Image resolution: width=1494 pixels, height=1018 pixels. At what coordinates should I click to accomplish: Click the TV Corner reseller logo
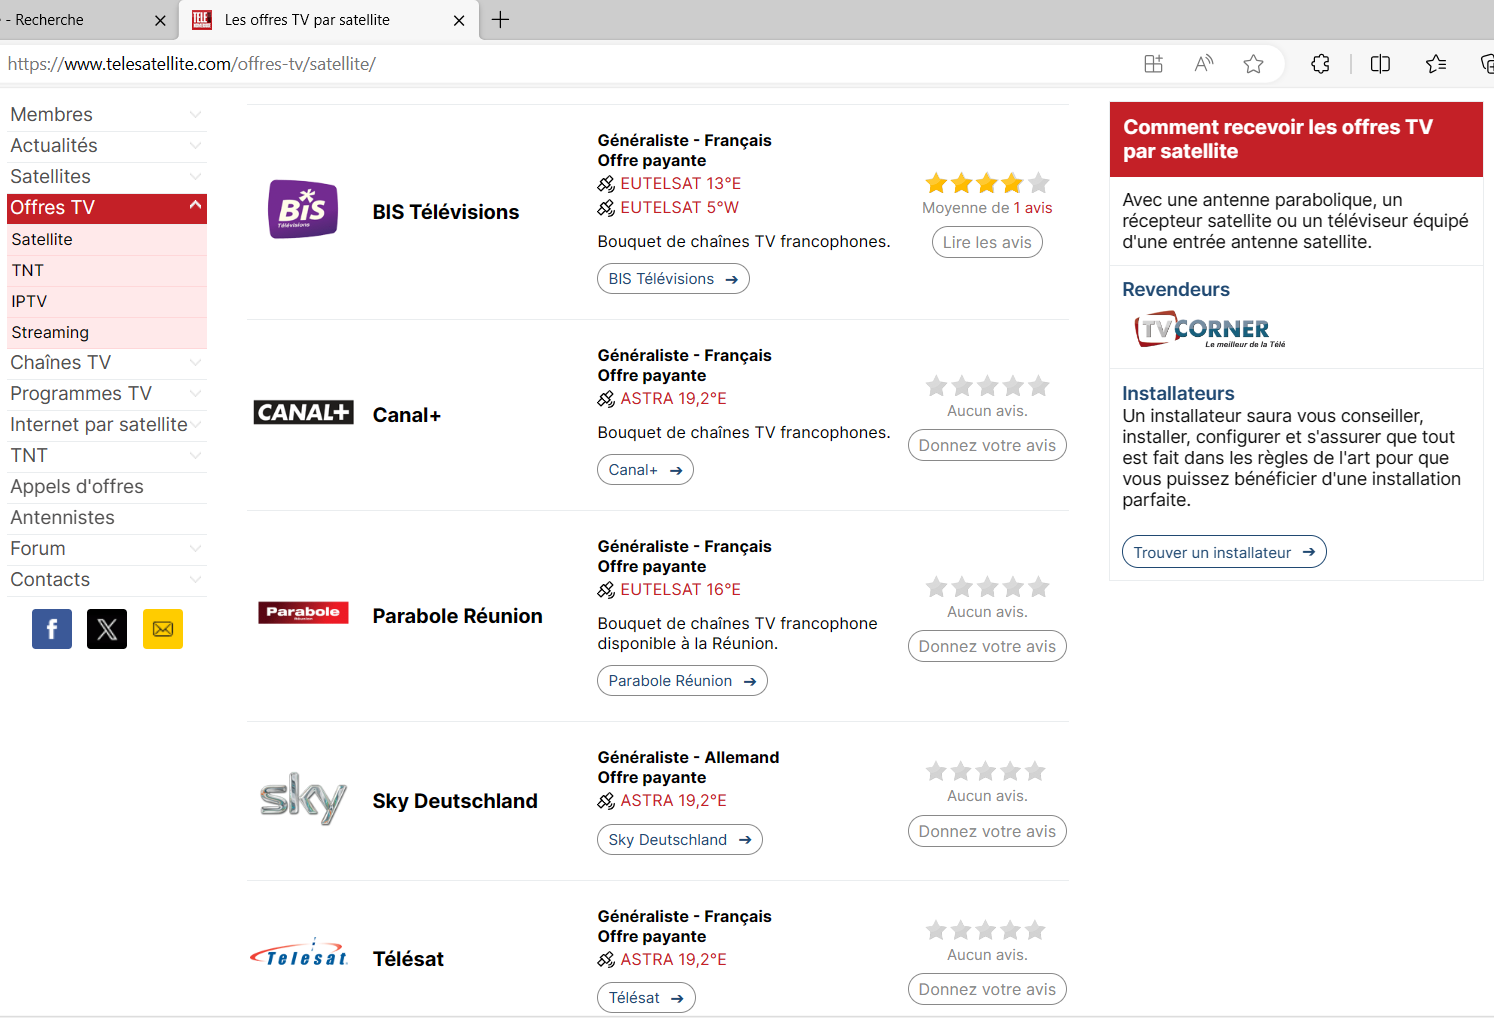[1210, 329]
